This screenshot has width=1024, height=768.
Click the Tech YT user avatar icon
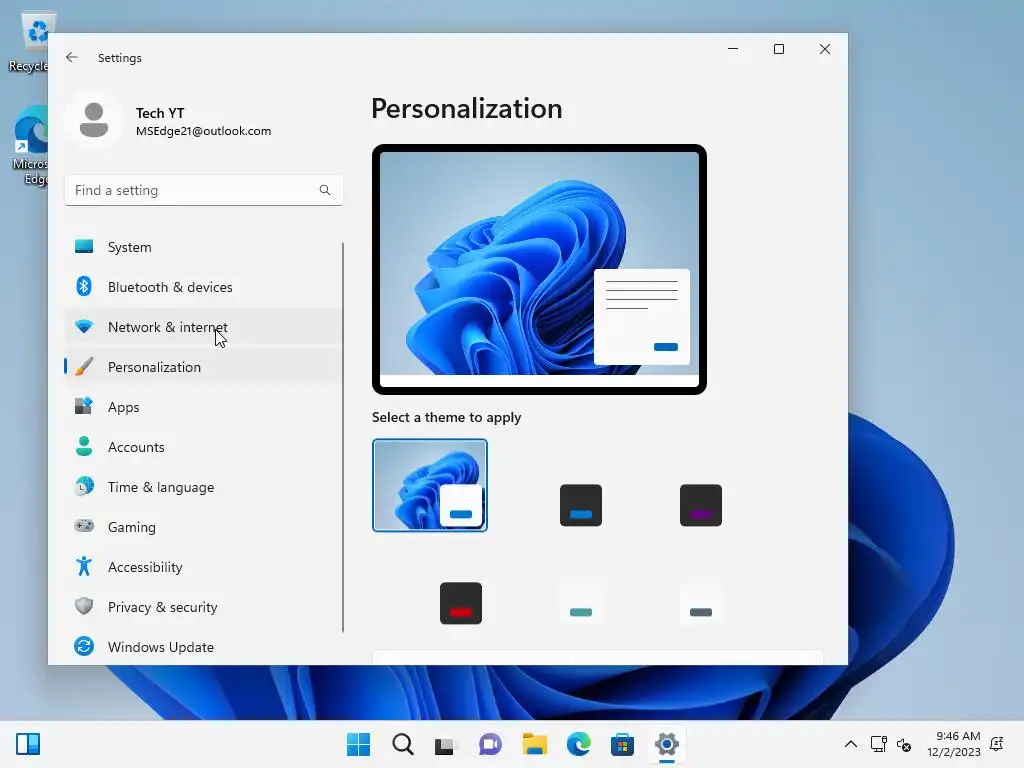(x=94, y=120)
